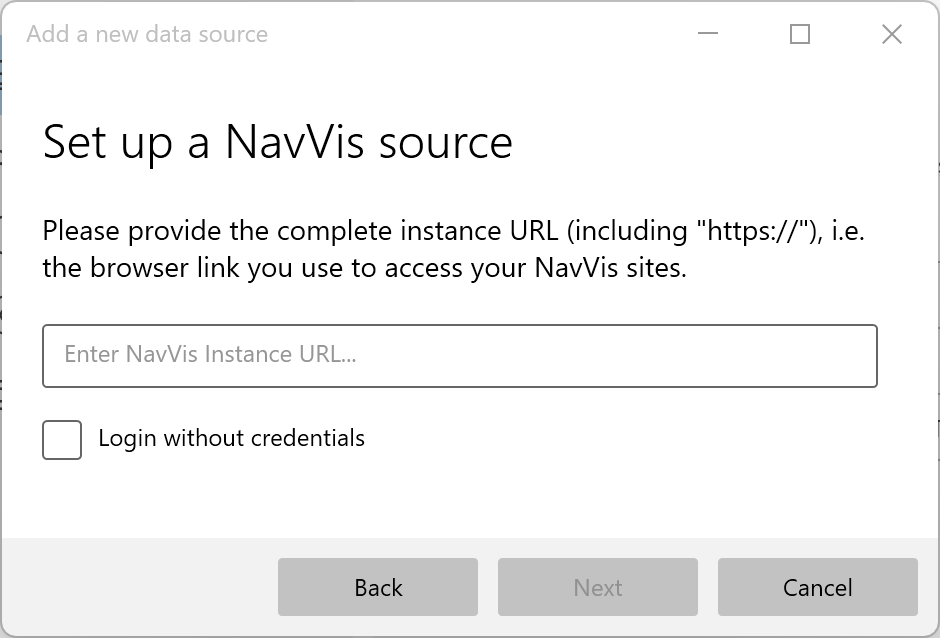Cancel the data source setup
This screenshot has width=940, height=638.
pos(817,587)
